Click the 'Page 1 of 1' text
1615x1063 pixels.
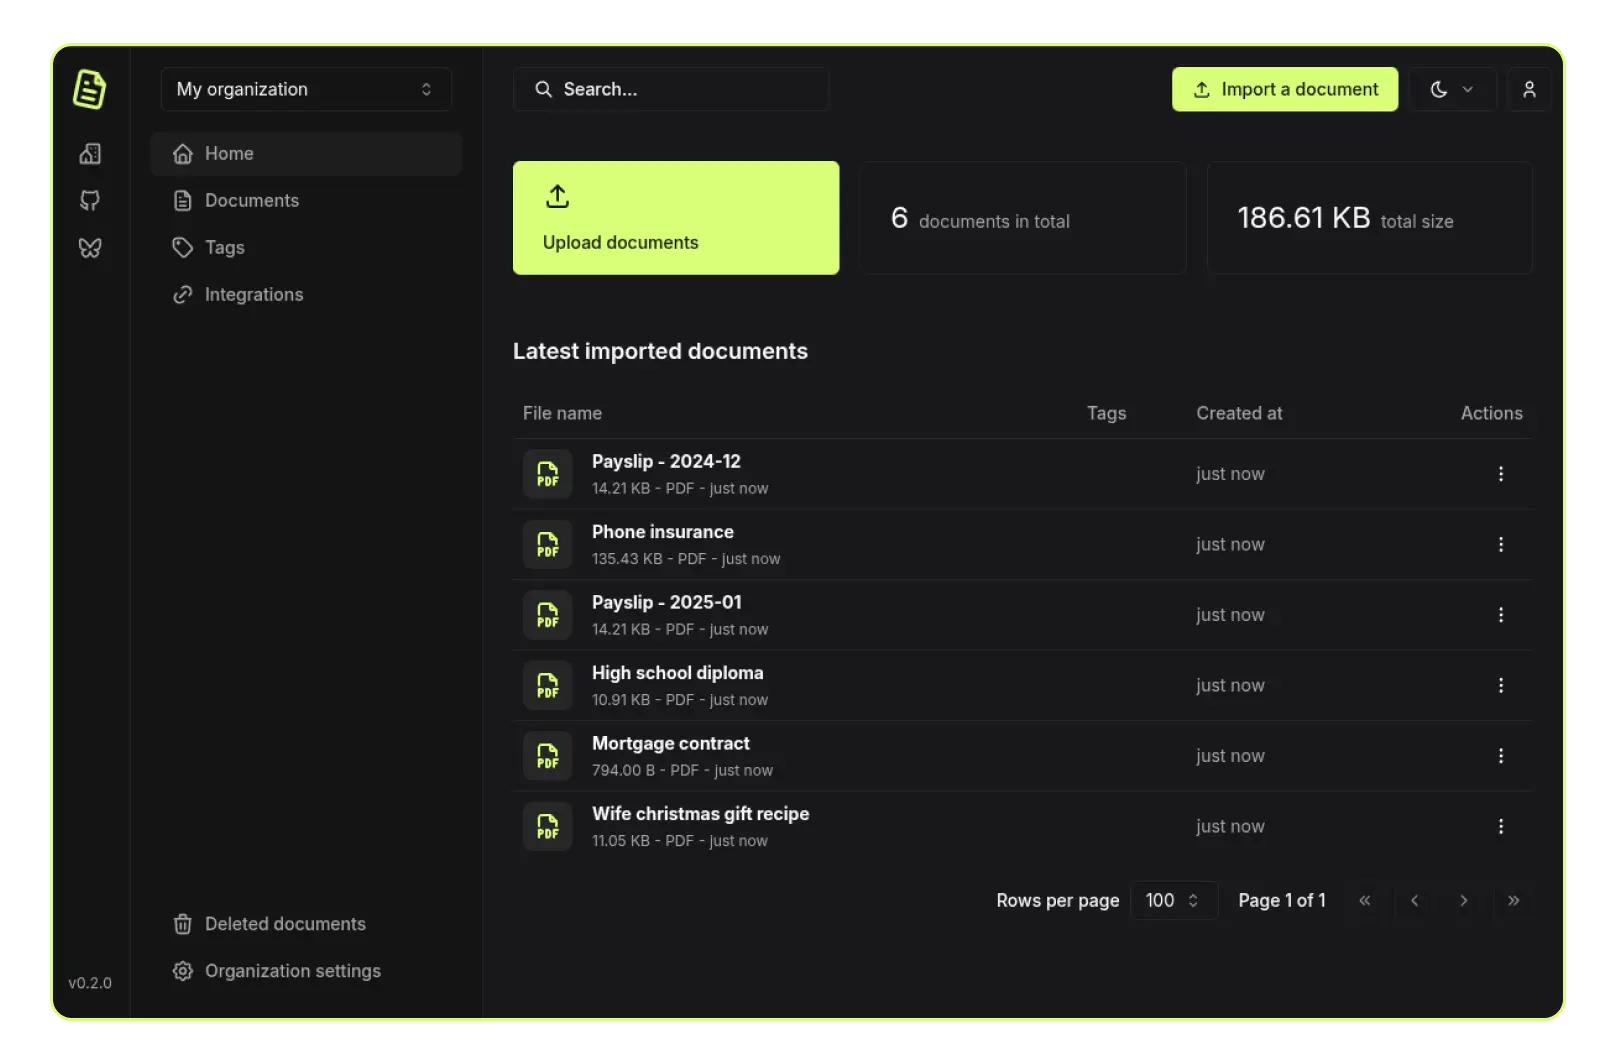1282,900
